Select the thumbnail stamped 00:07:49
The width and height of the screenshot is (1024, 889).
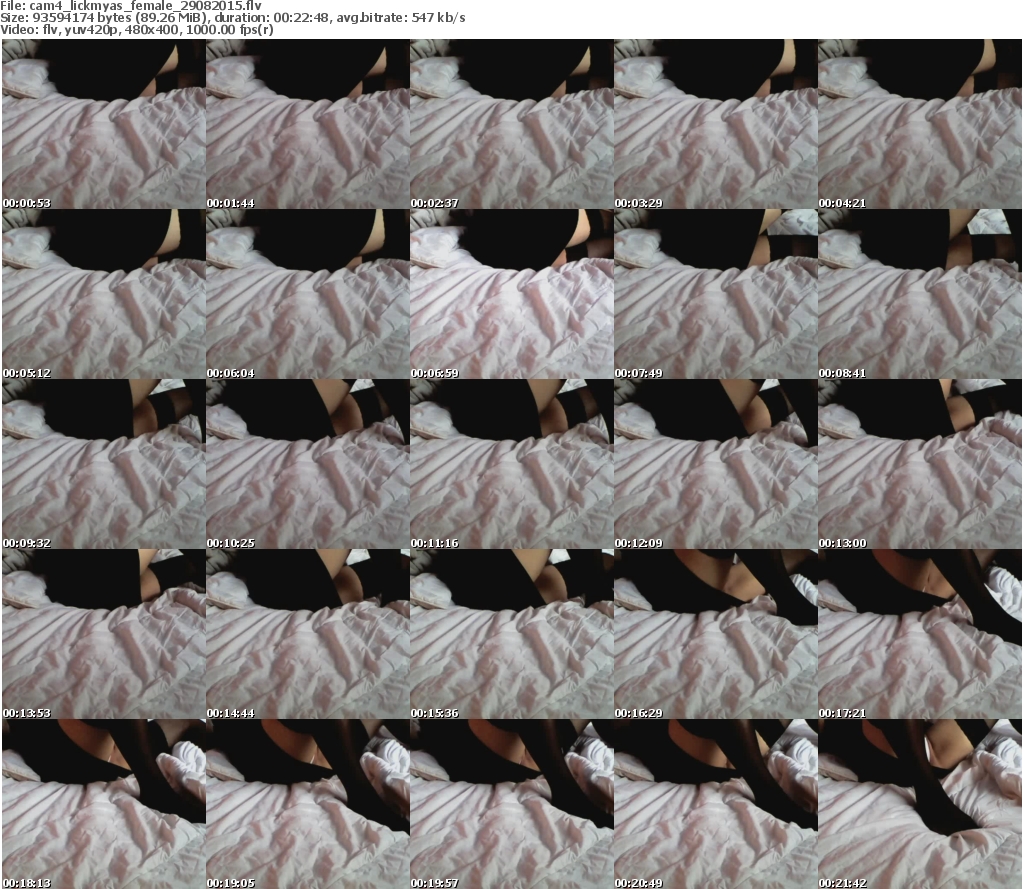[716, 294]
